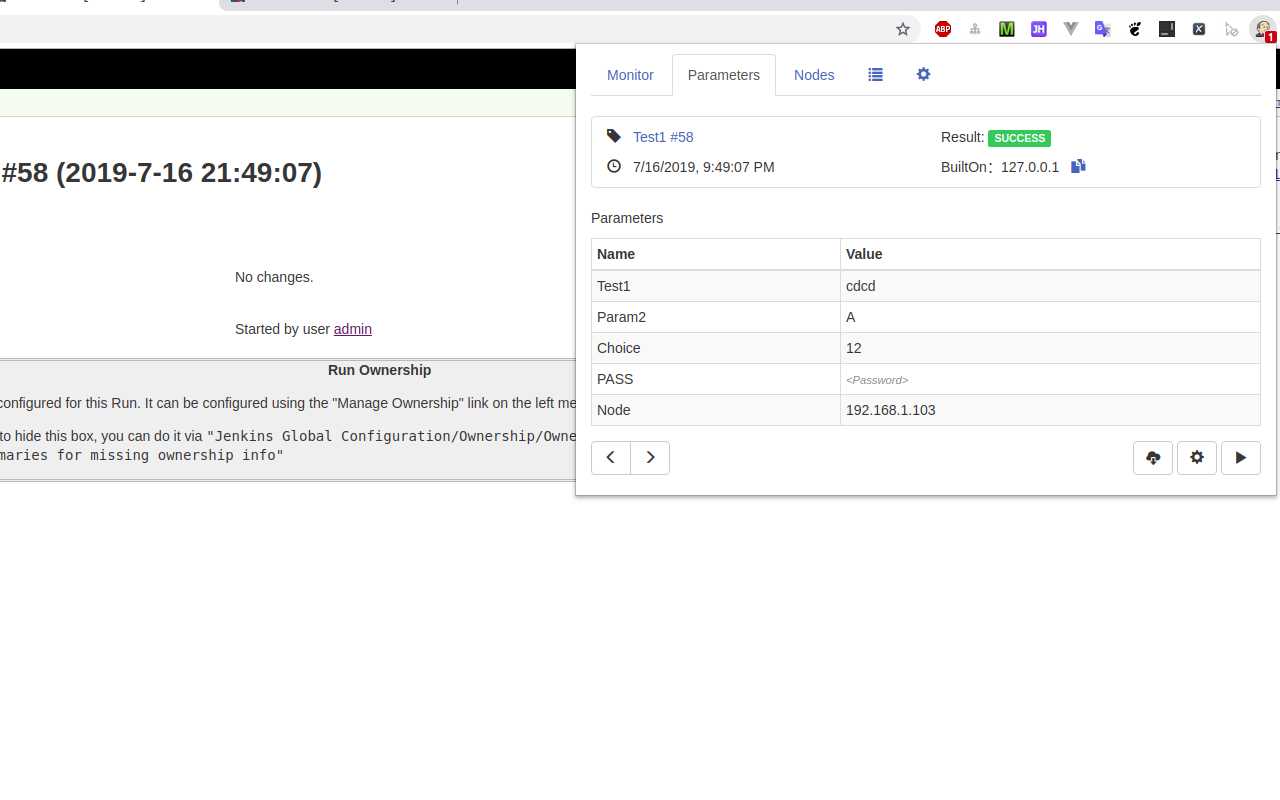This screenshot has width=1280, height=800.
Task: Select the value A of Param2
Action: point(1050,317)
